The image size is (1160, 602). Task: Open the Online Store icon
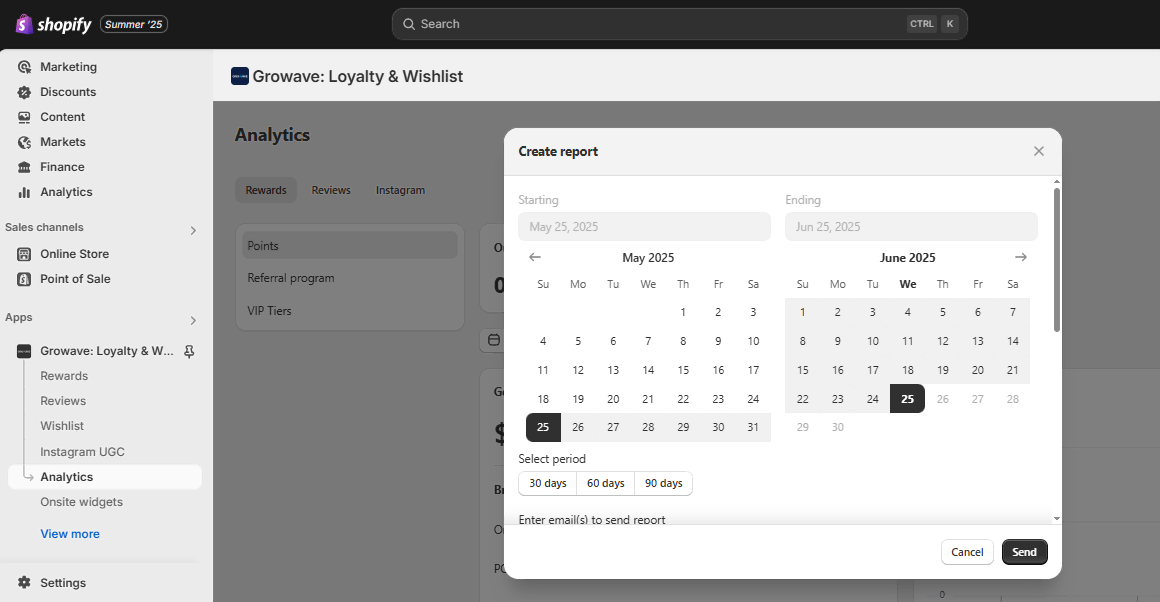[x=24, y=254]
